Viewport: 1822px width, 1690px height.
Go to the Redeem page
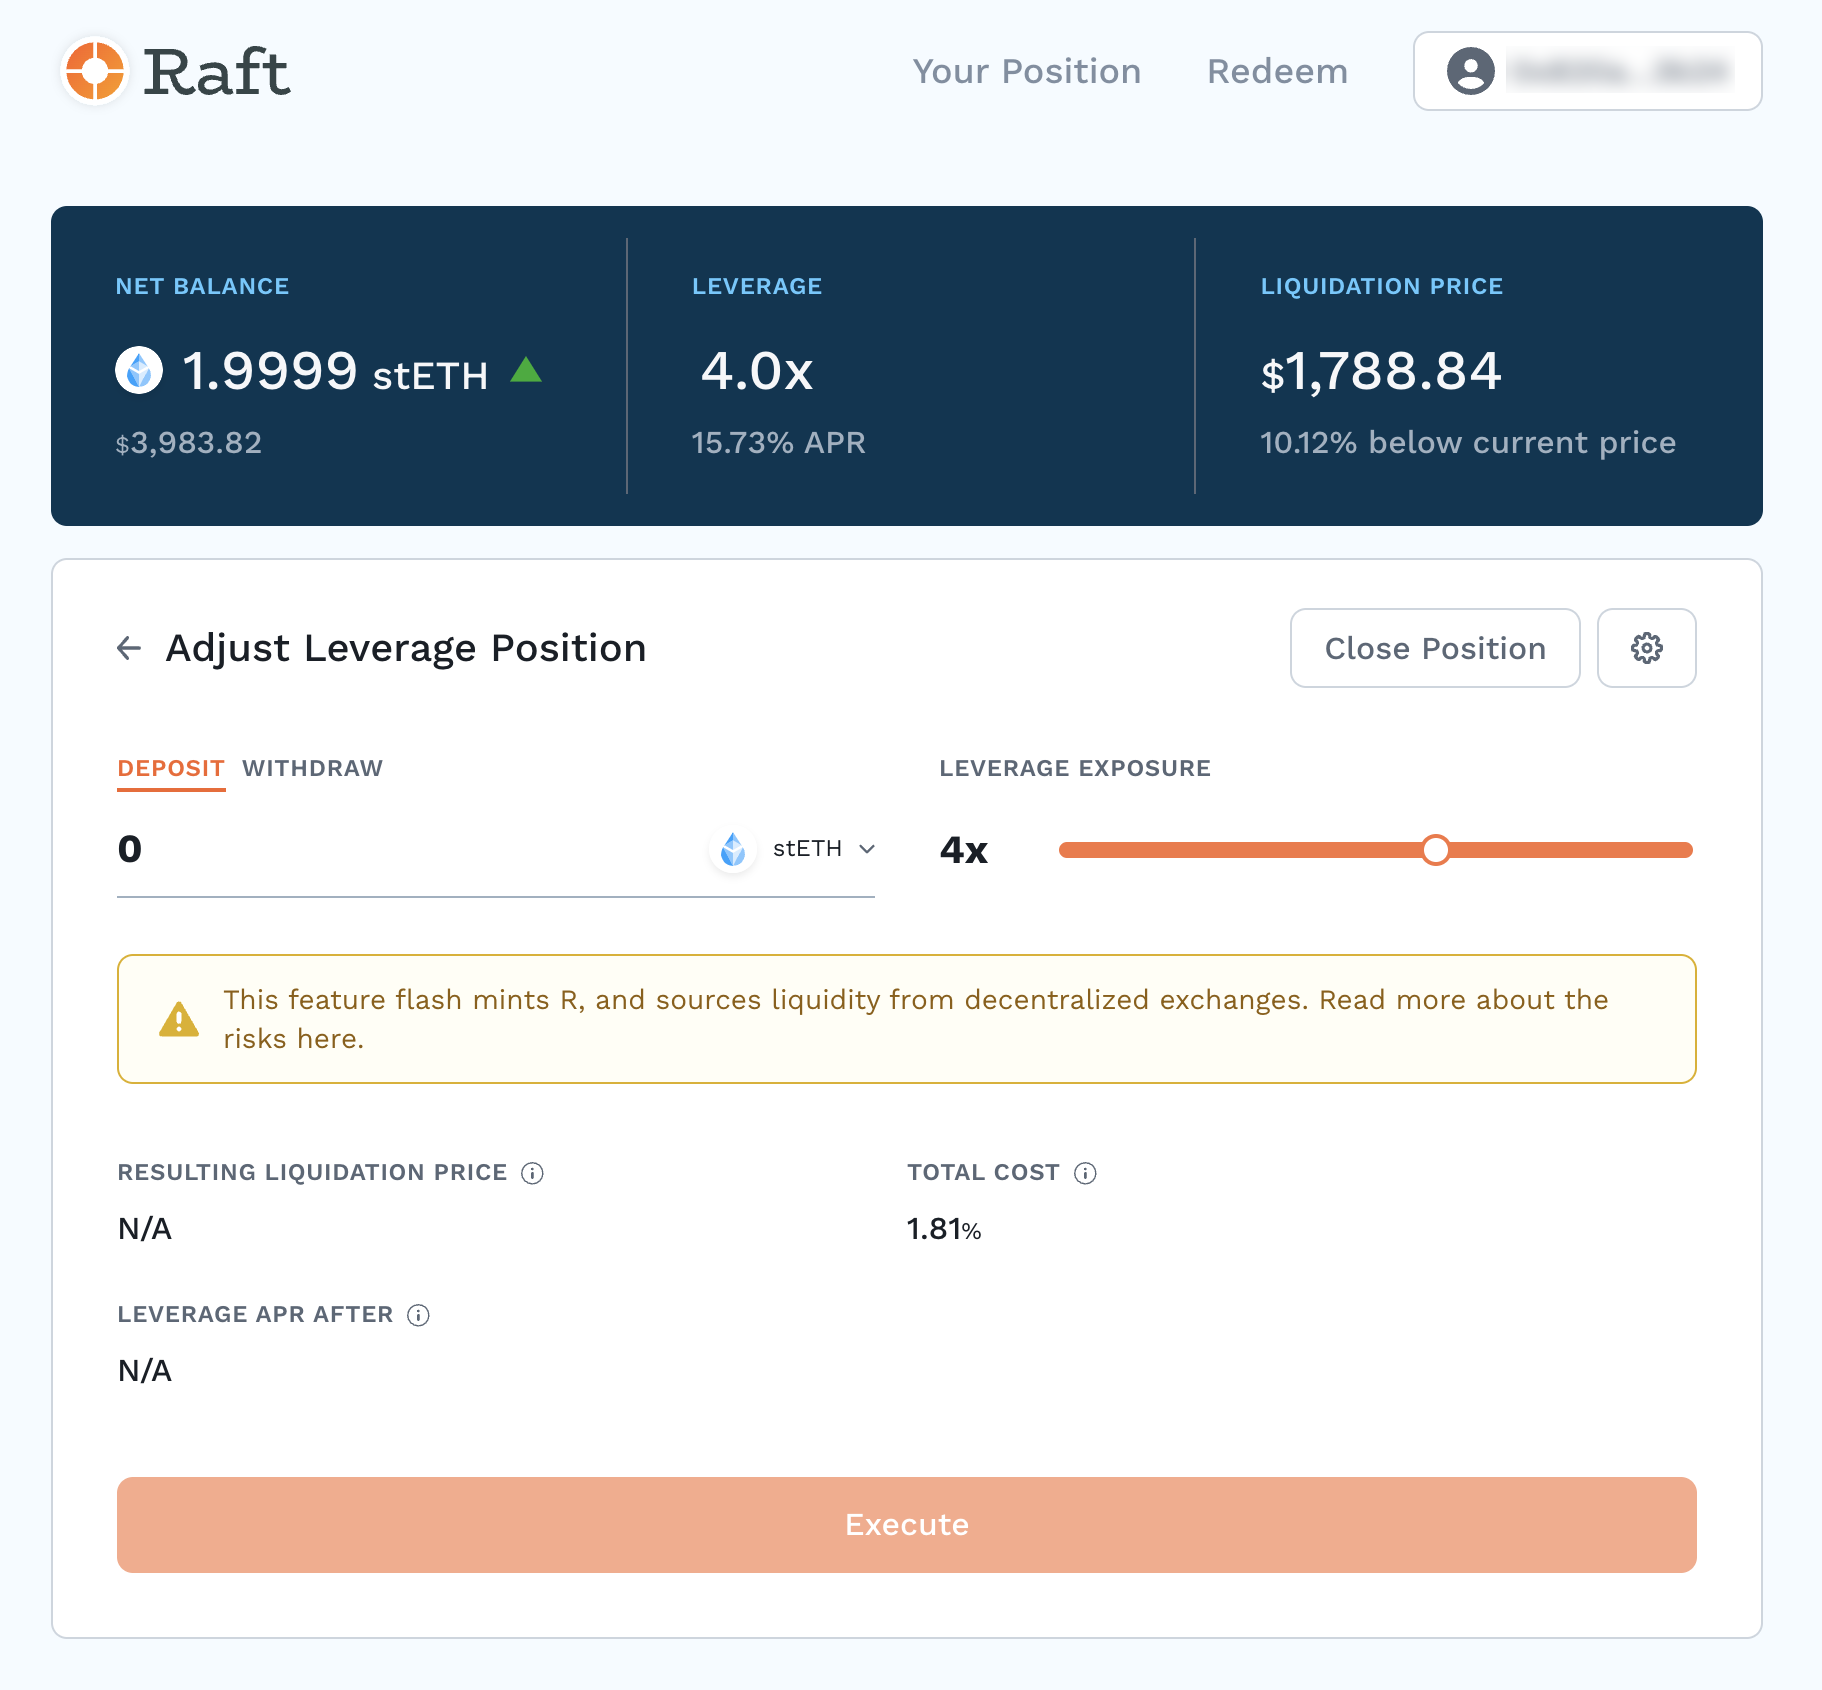[1277, 71]
